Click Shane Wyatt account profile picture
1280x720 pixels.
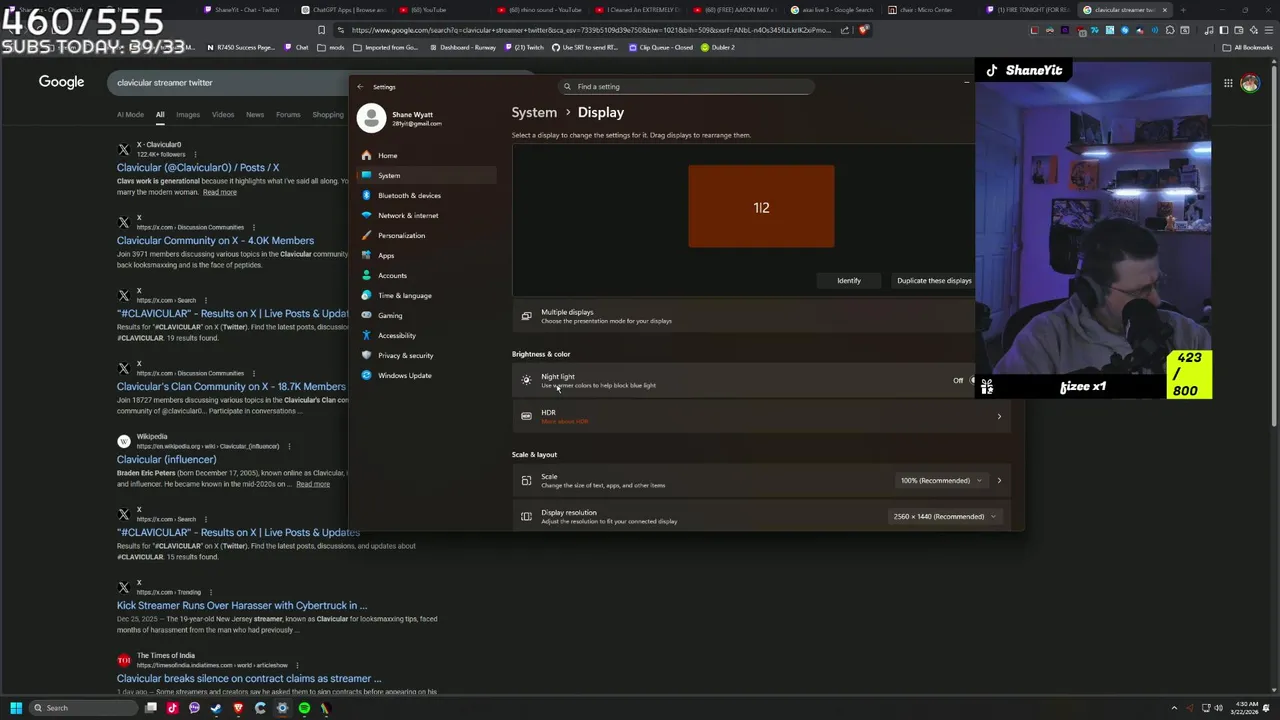coord(371,118)
